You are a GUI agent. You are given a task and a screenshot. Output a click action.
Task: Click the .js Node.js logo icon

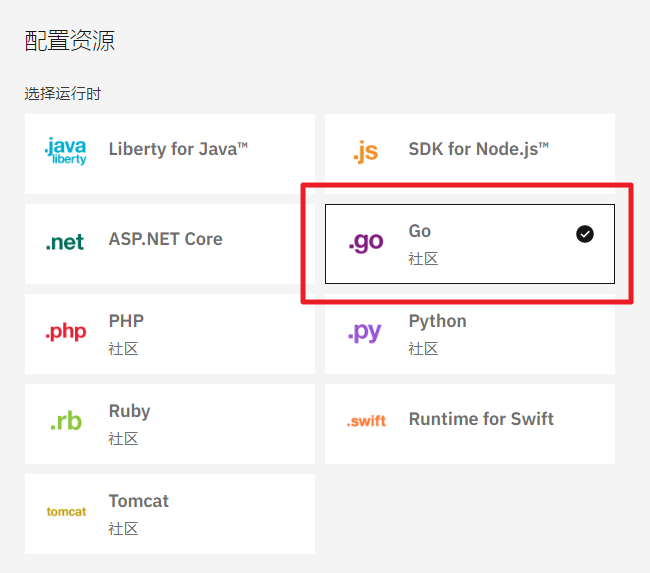[x=365, y=151]
